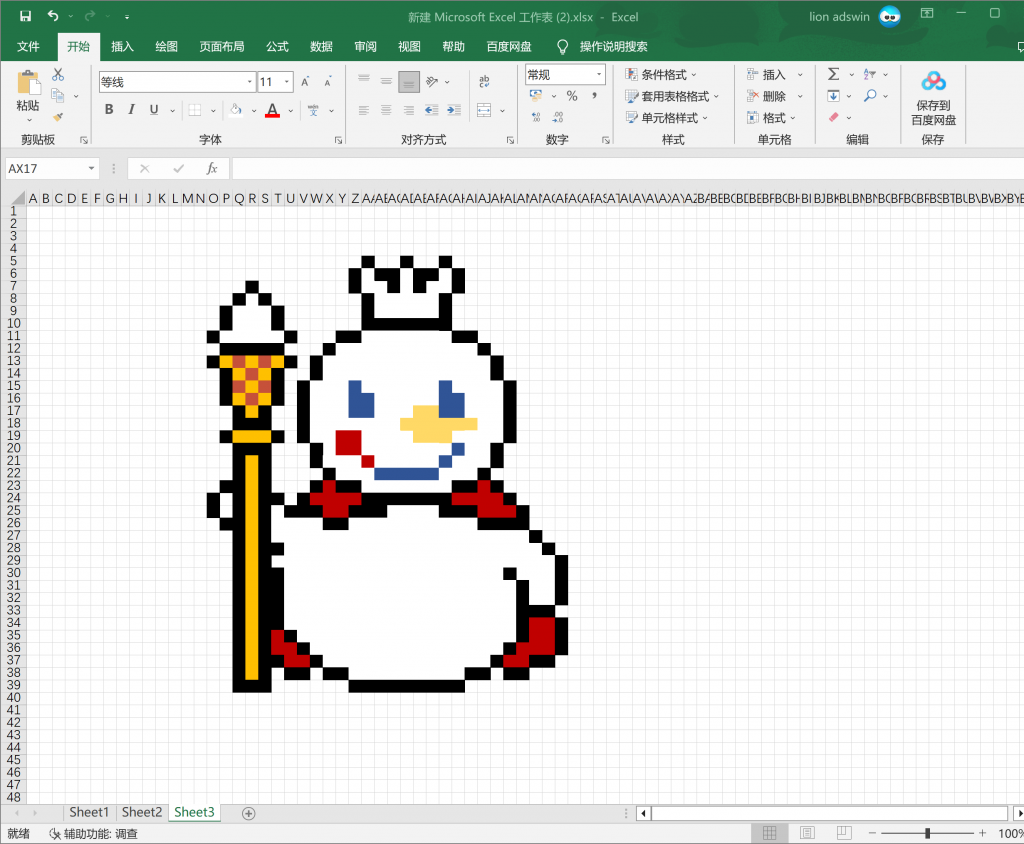Increase font size with larger A icon
Viewport: 1024px width, 844px height.
click(x=305, y=82)
